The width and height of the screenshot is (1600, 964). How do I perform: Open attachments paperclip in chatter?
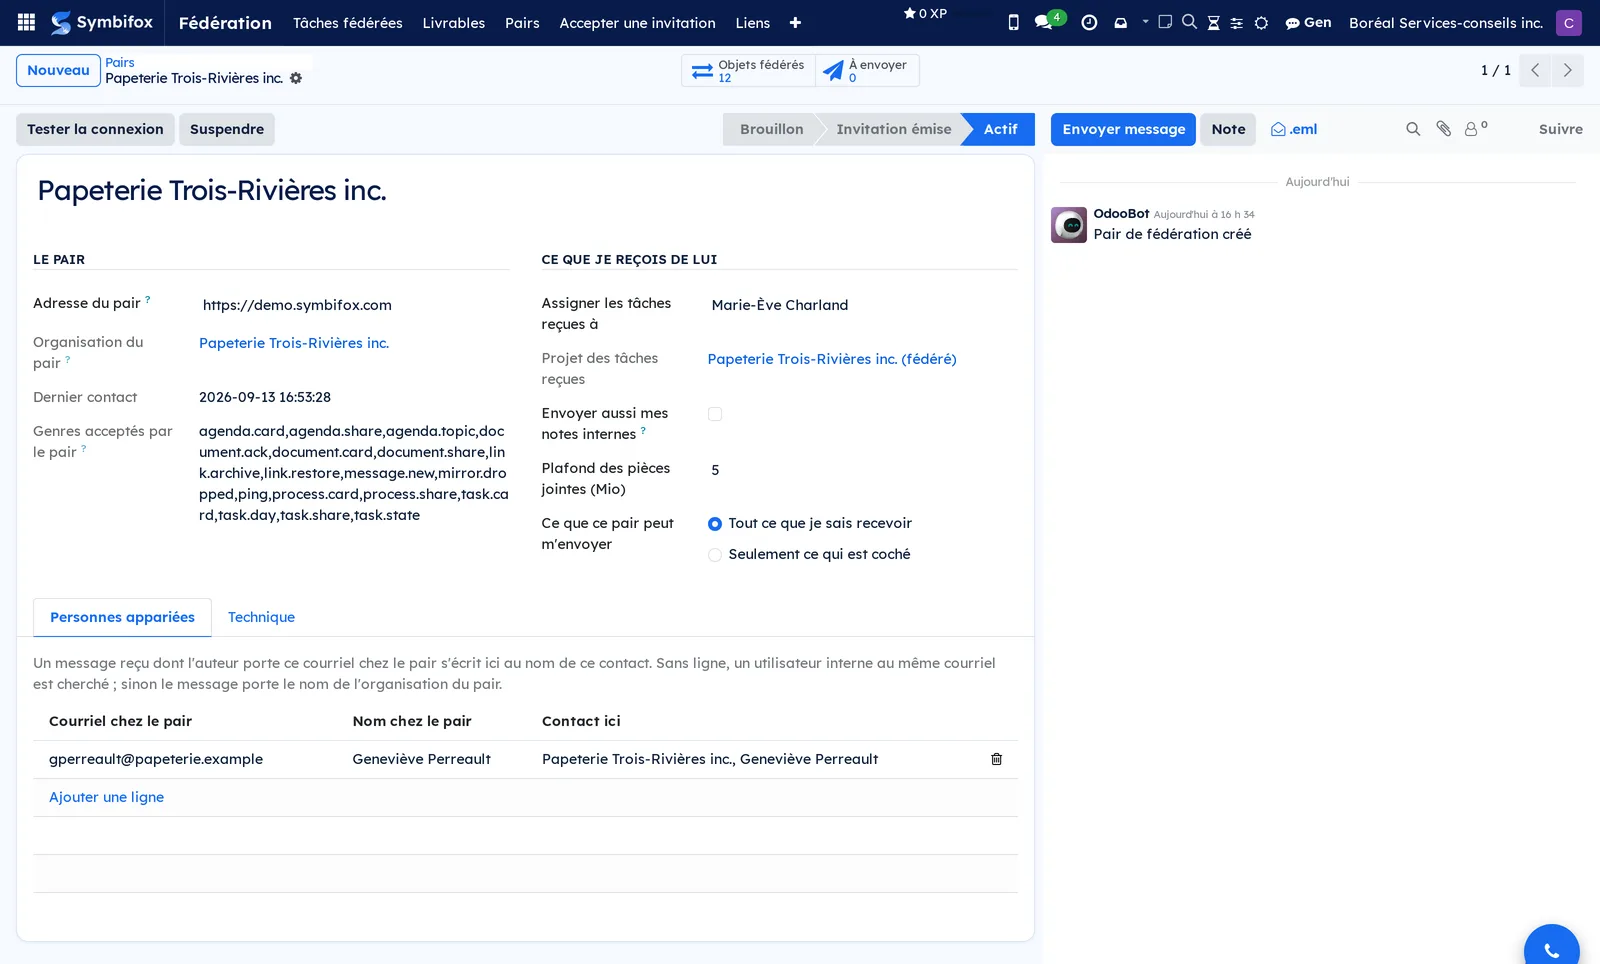[1443, 129]
